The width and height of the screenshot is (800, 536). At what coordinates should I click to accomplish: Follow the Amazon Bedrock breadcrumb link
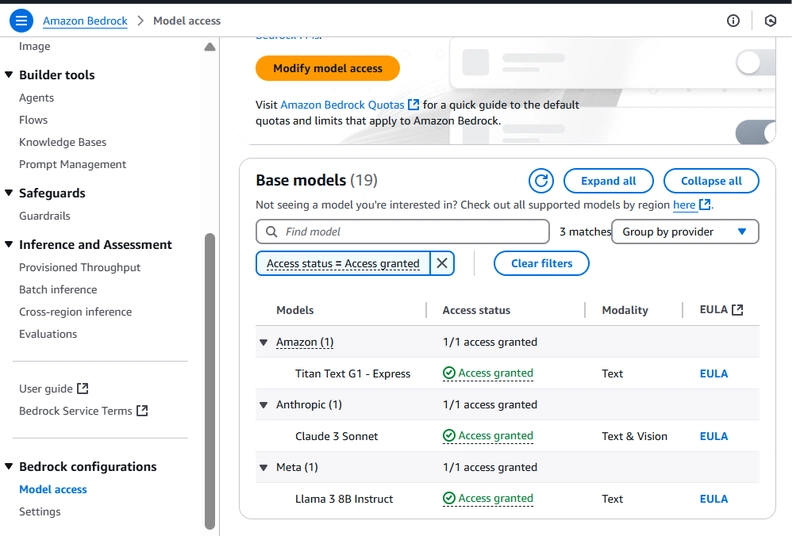coord(85,21)
